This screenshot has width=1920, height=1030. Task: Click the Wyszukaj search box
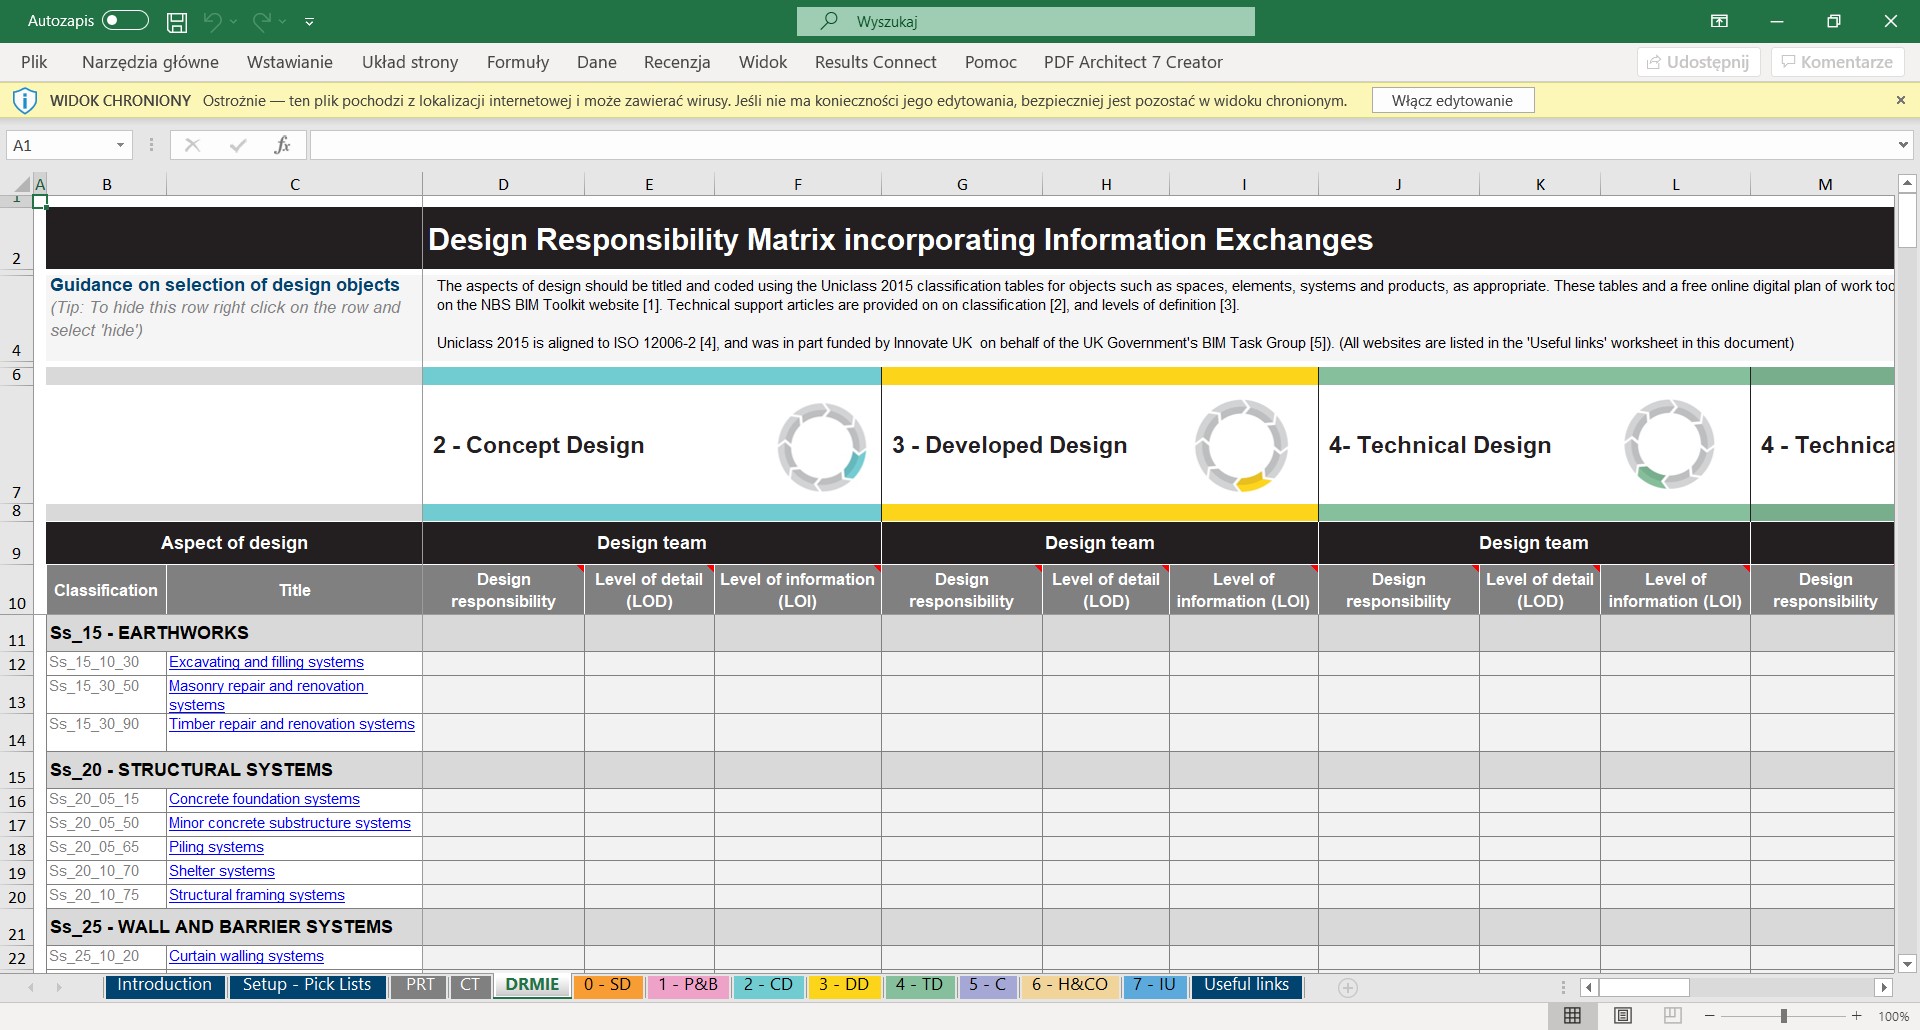(x=1025, y=21)
